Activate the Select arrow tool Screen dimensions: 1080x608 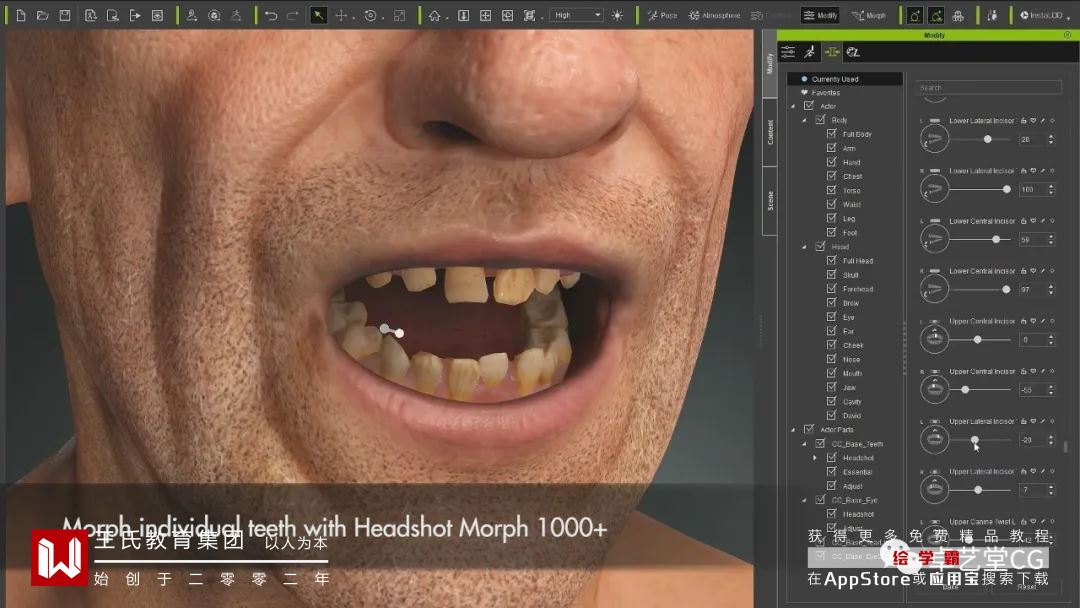point(318,15)
